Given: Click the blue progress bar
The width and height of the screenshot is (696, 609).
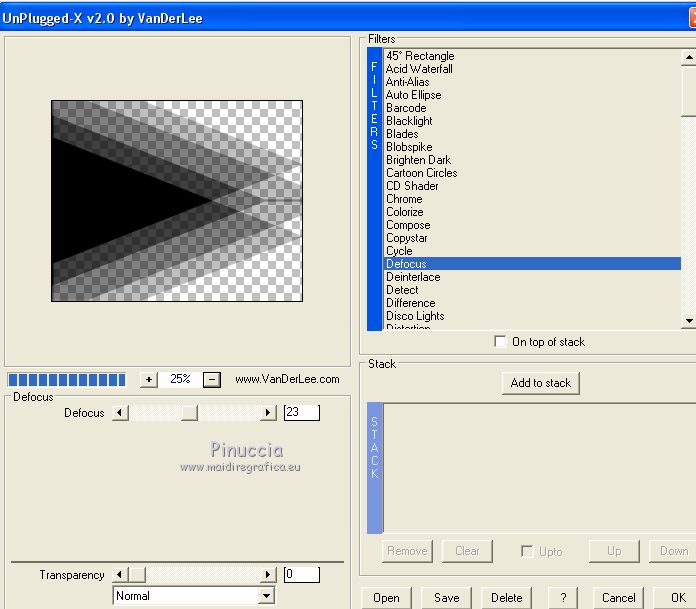Looking at the screenshot, I should [67, 380].
